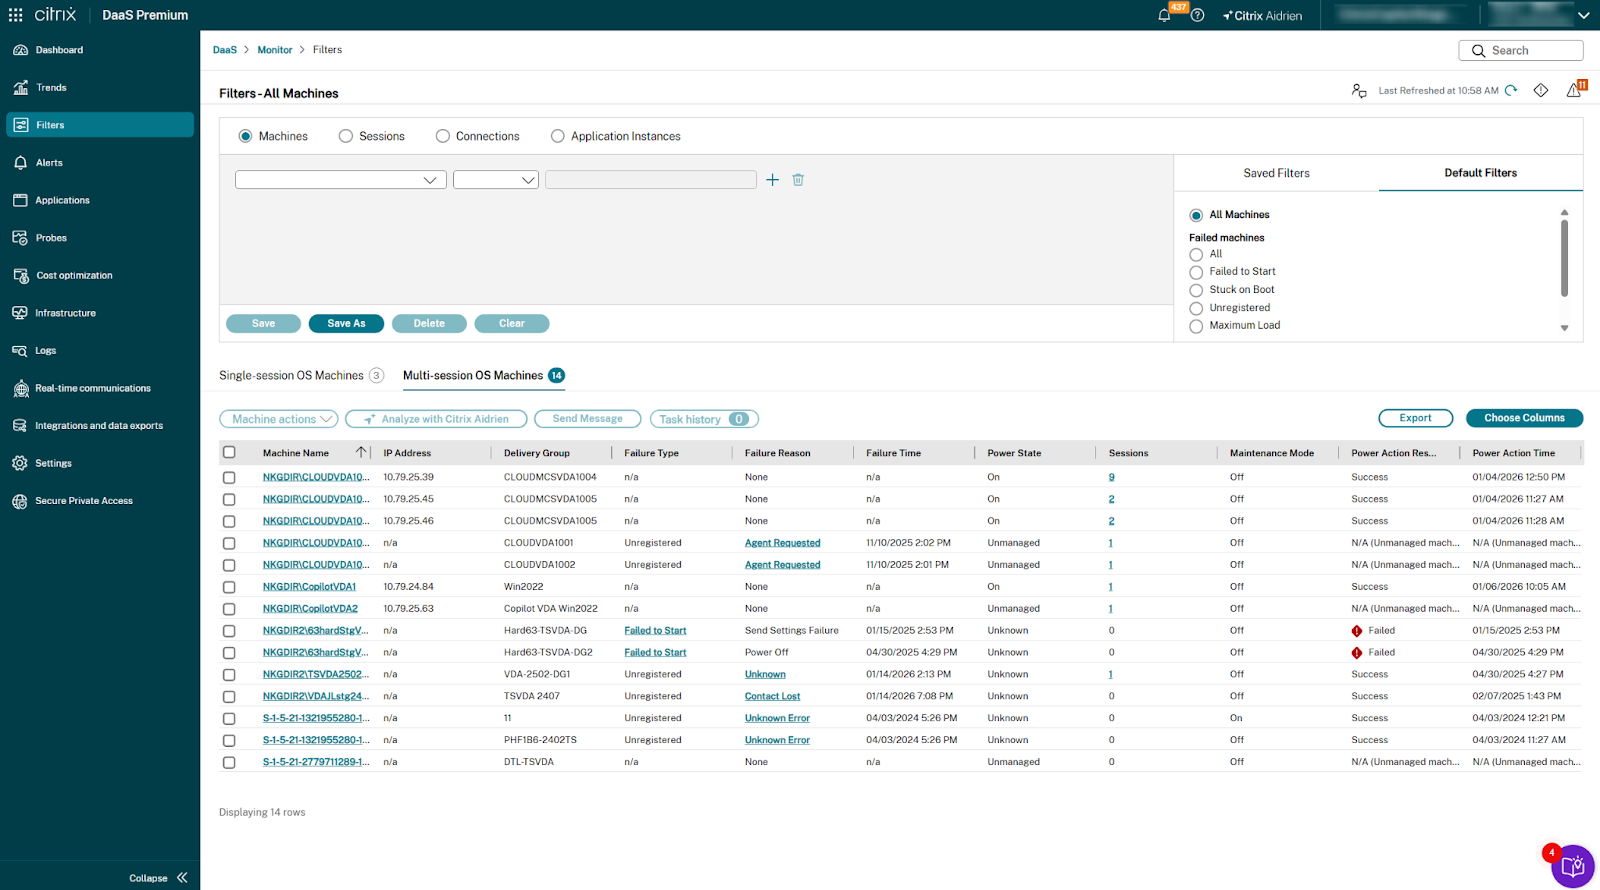This screenshot has width=1600, height=890.
Task: Click the notifications bell icon
Action: click(1164, 16)
